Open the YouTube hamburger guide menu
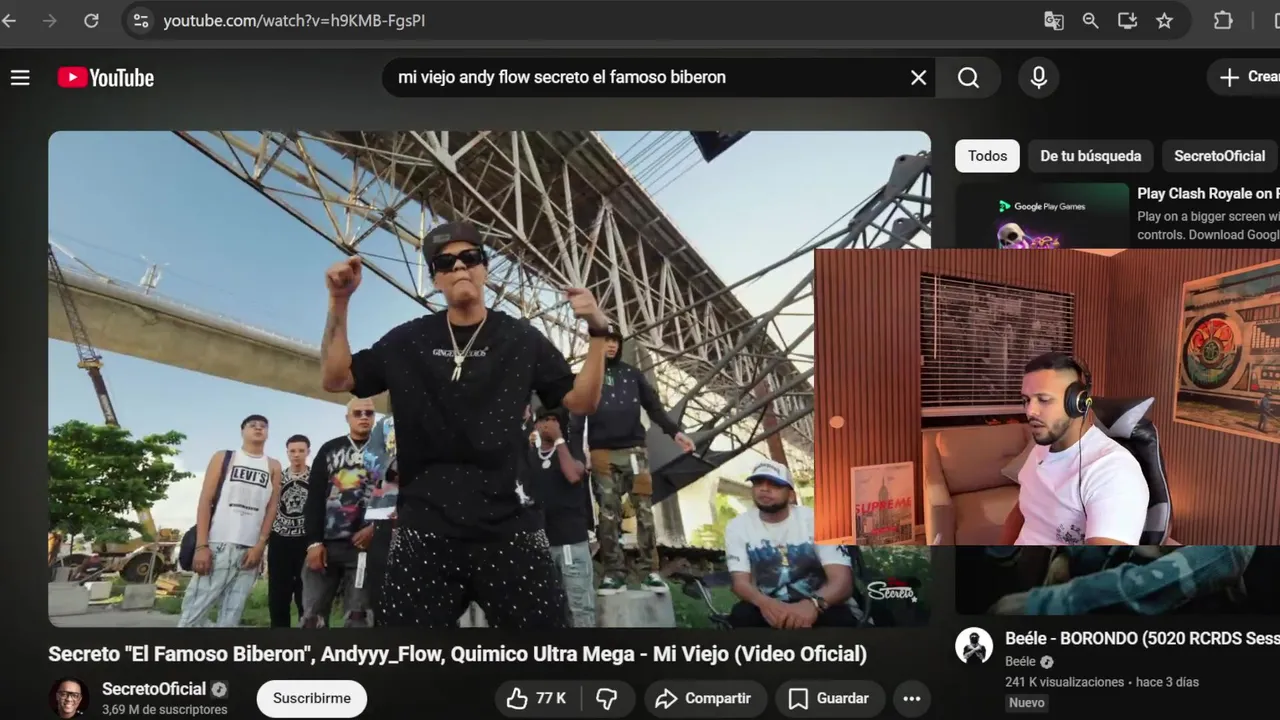Image resolution: width=1280 pixels, height=720 pixels. pyautogui.click(x=20, y=78)
